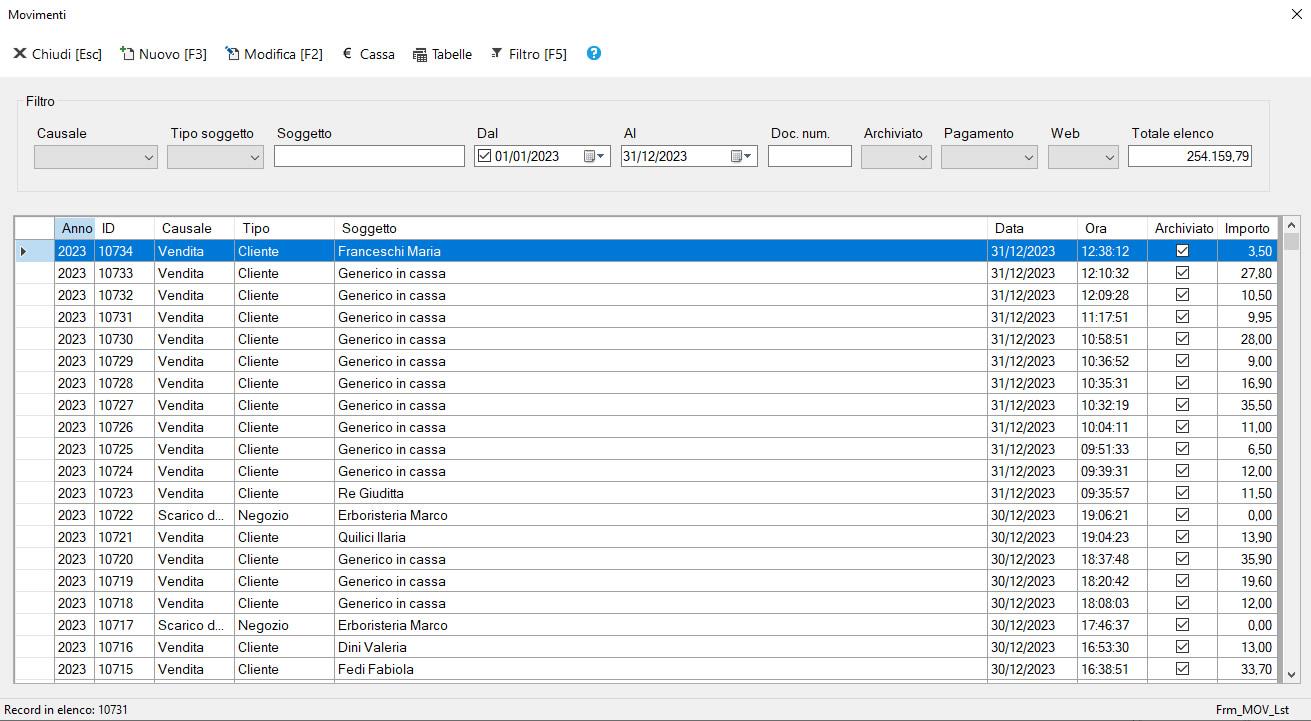Viewport: 1311px width, 721px height.
Task: Click the blue help question mark icon
Action: click(x=594, y=53)
